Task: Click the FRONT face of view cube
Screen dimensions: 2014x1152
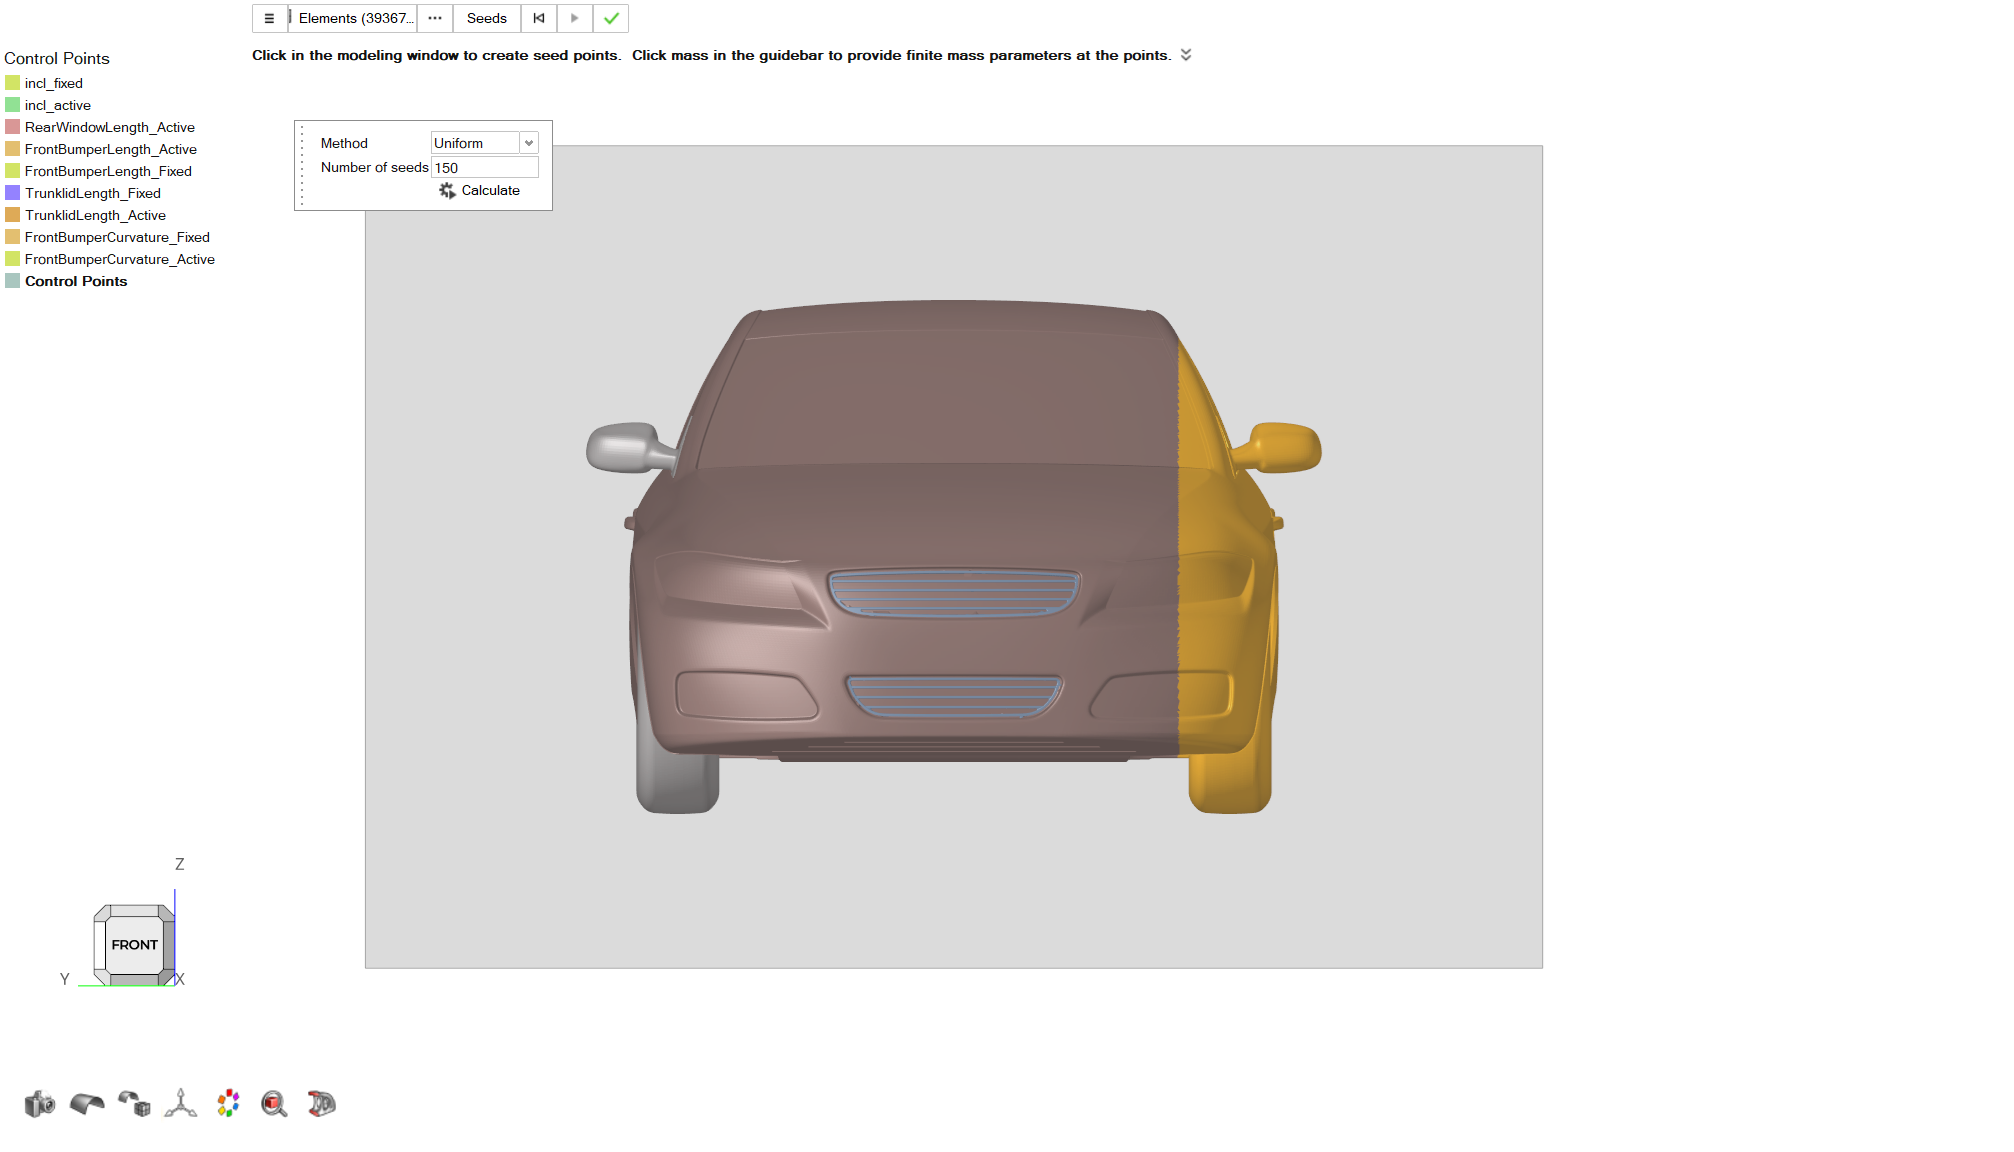Action: point(134,945)
